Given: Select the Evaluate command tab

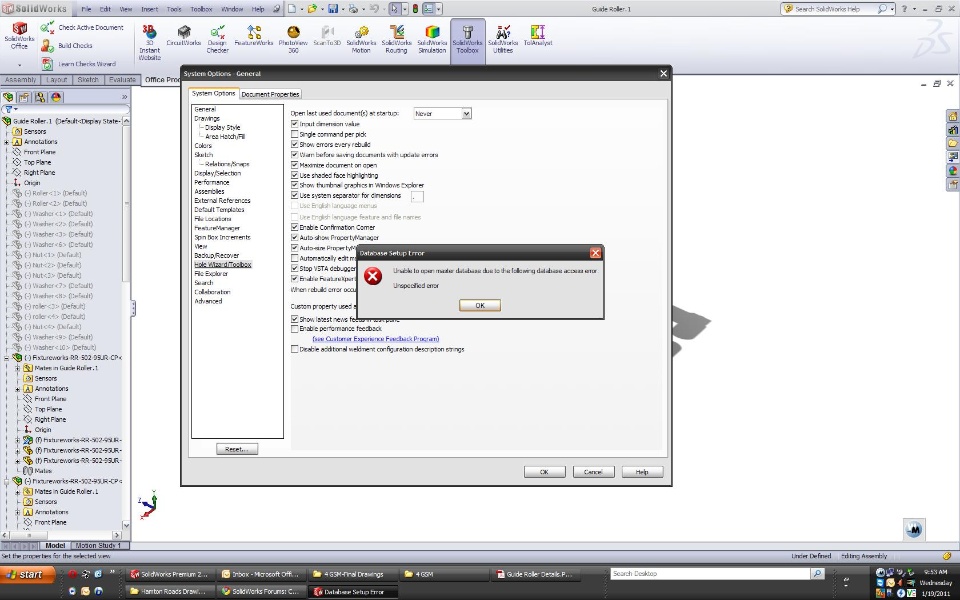Looking at the screenshot, I should (122, 80).
